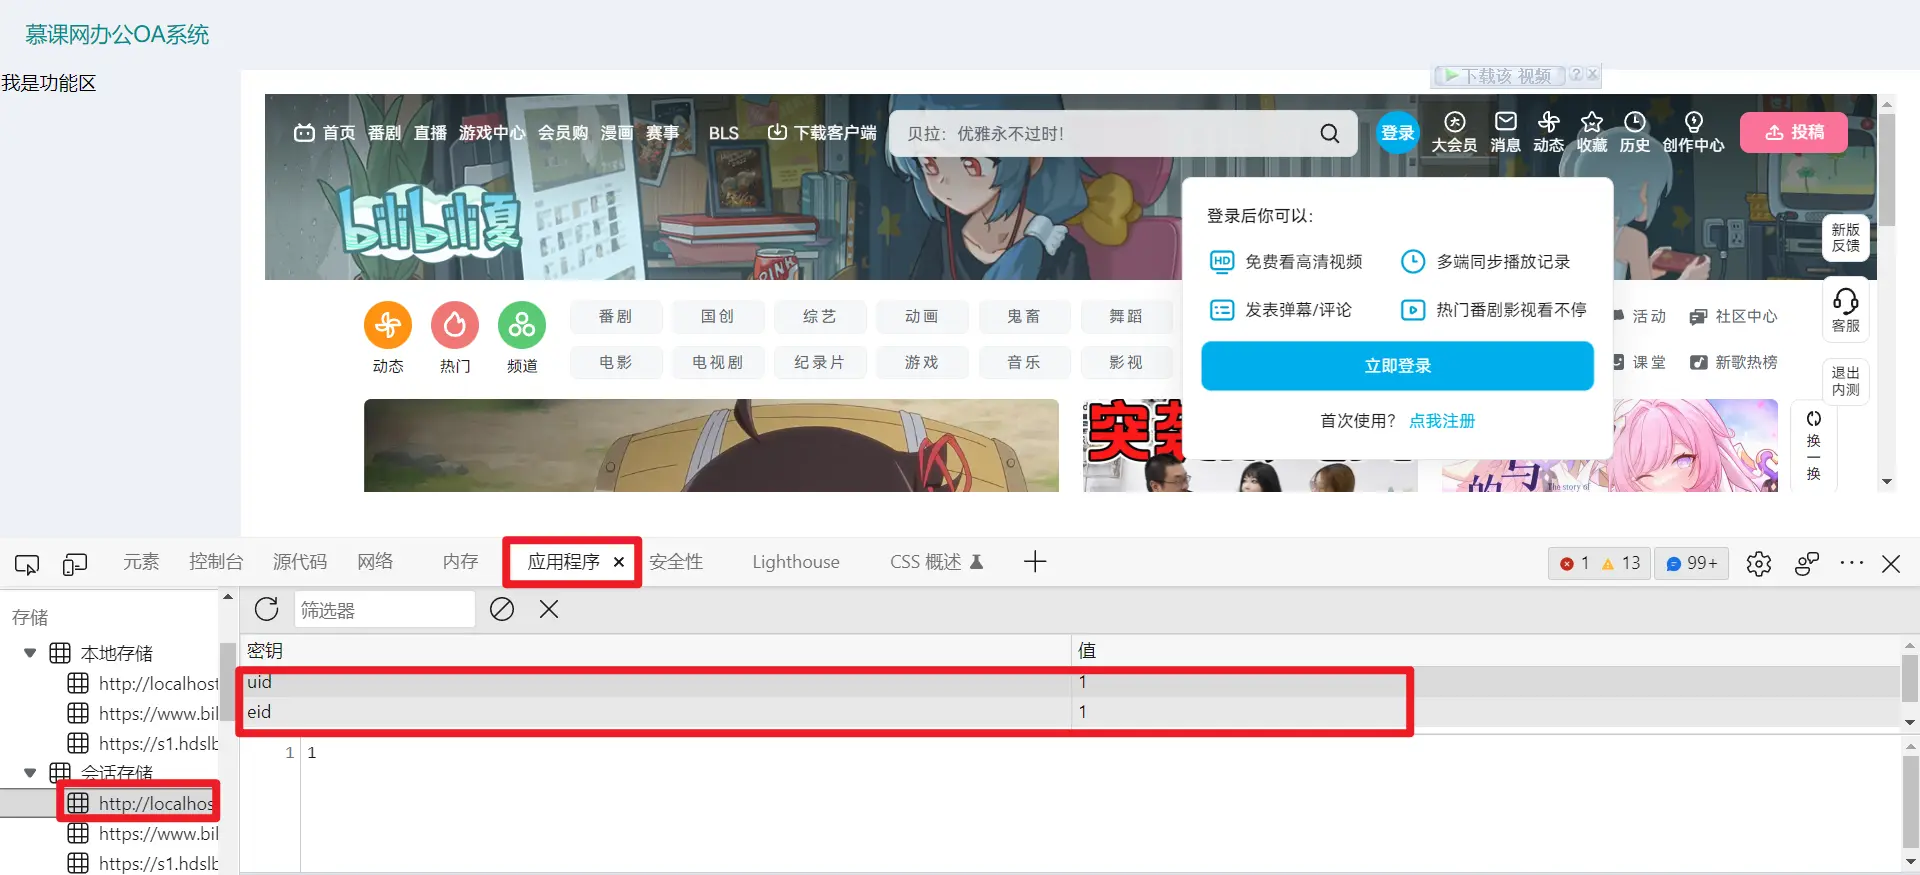Click the 换一换 refresh icon

pyautogui.click(x=1813, y=419)
